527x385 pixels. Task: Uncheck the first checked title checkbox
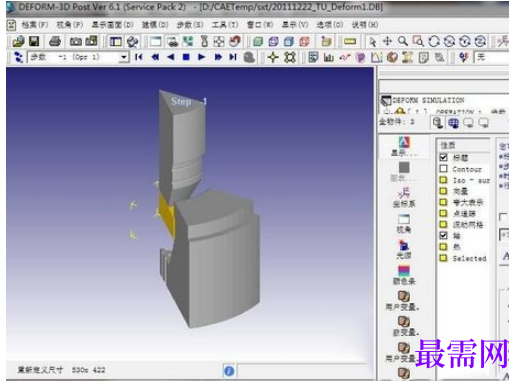[444, 157]
